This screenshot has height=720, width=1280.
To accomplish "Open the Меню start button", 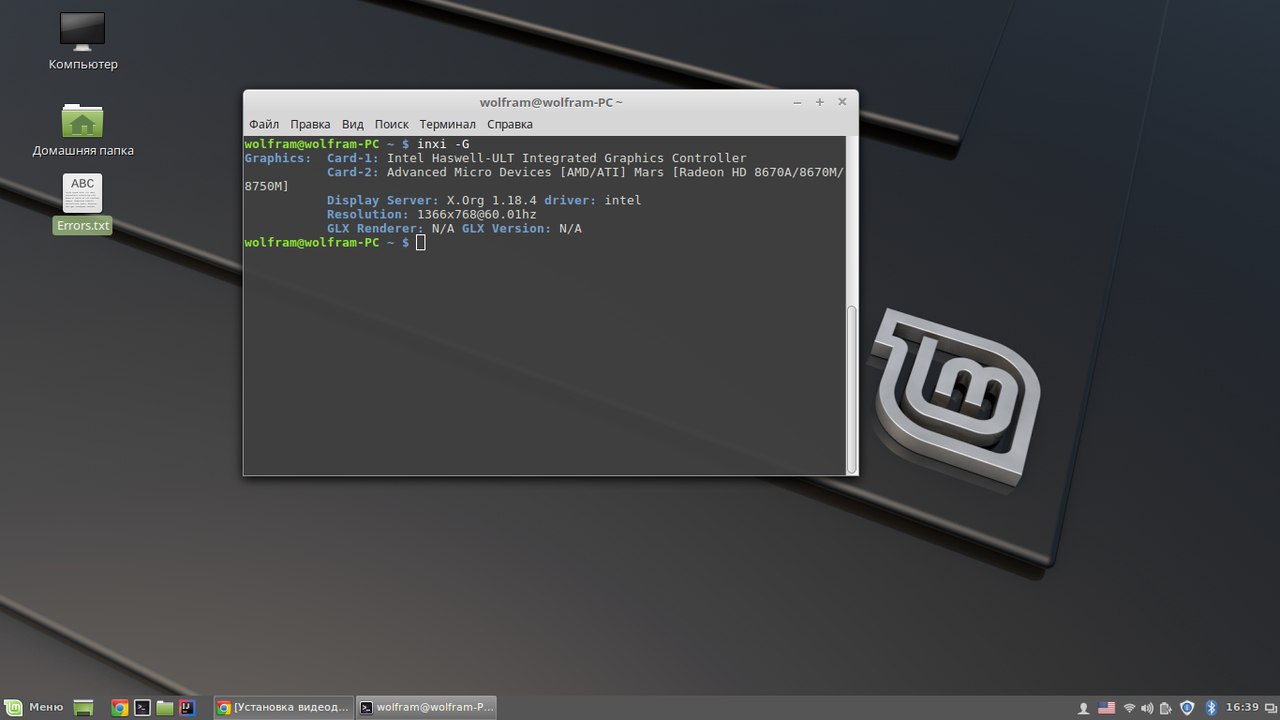I will [x=36, y=707].
